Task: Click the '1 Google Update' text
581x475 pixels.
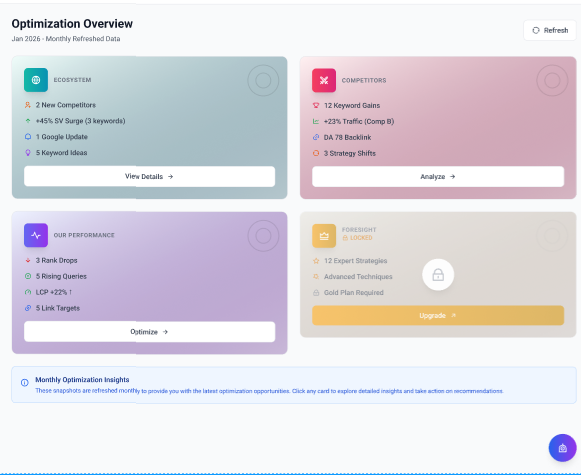Action: [x=62, y=137]
